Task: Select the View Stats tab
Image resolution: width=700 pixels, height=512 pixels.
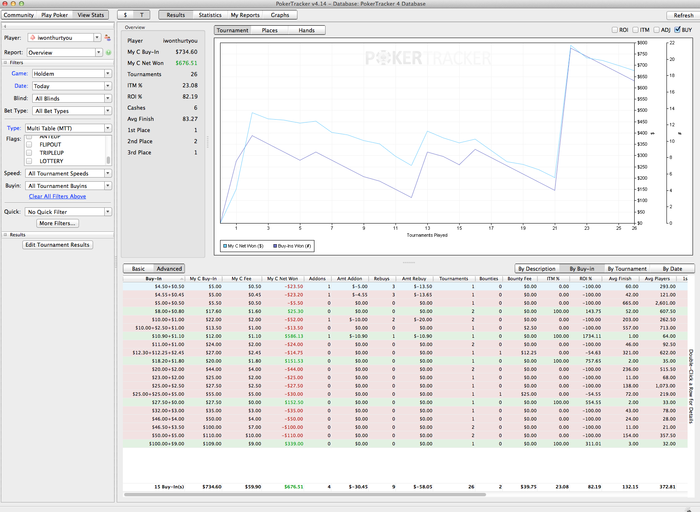Action: [x=91, y=15]
